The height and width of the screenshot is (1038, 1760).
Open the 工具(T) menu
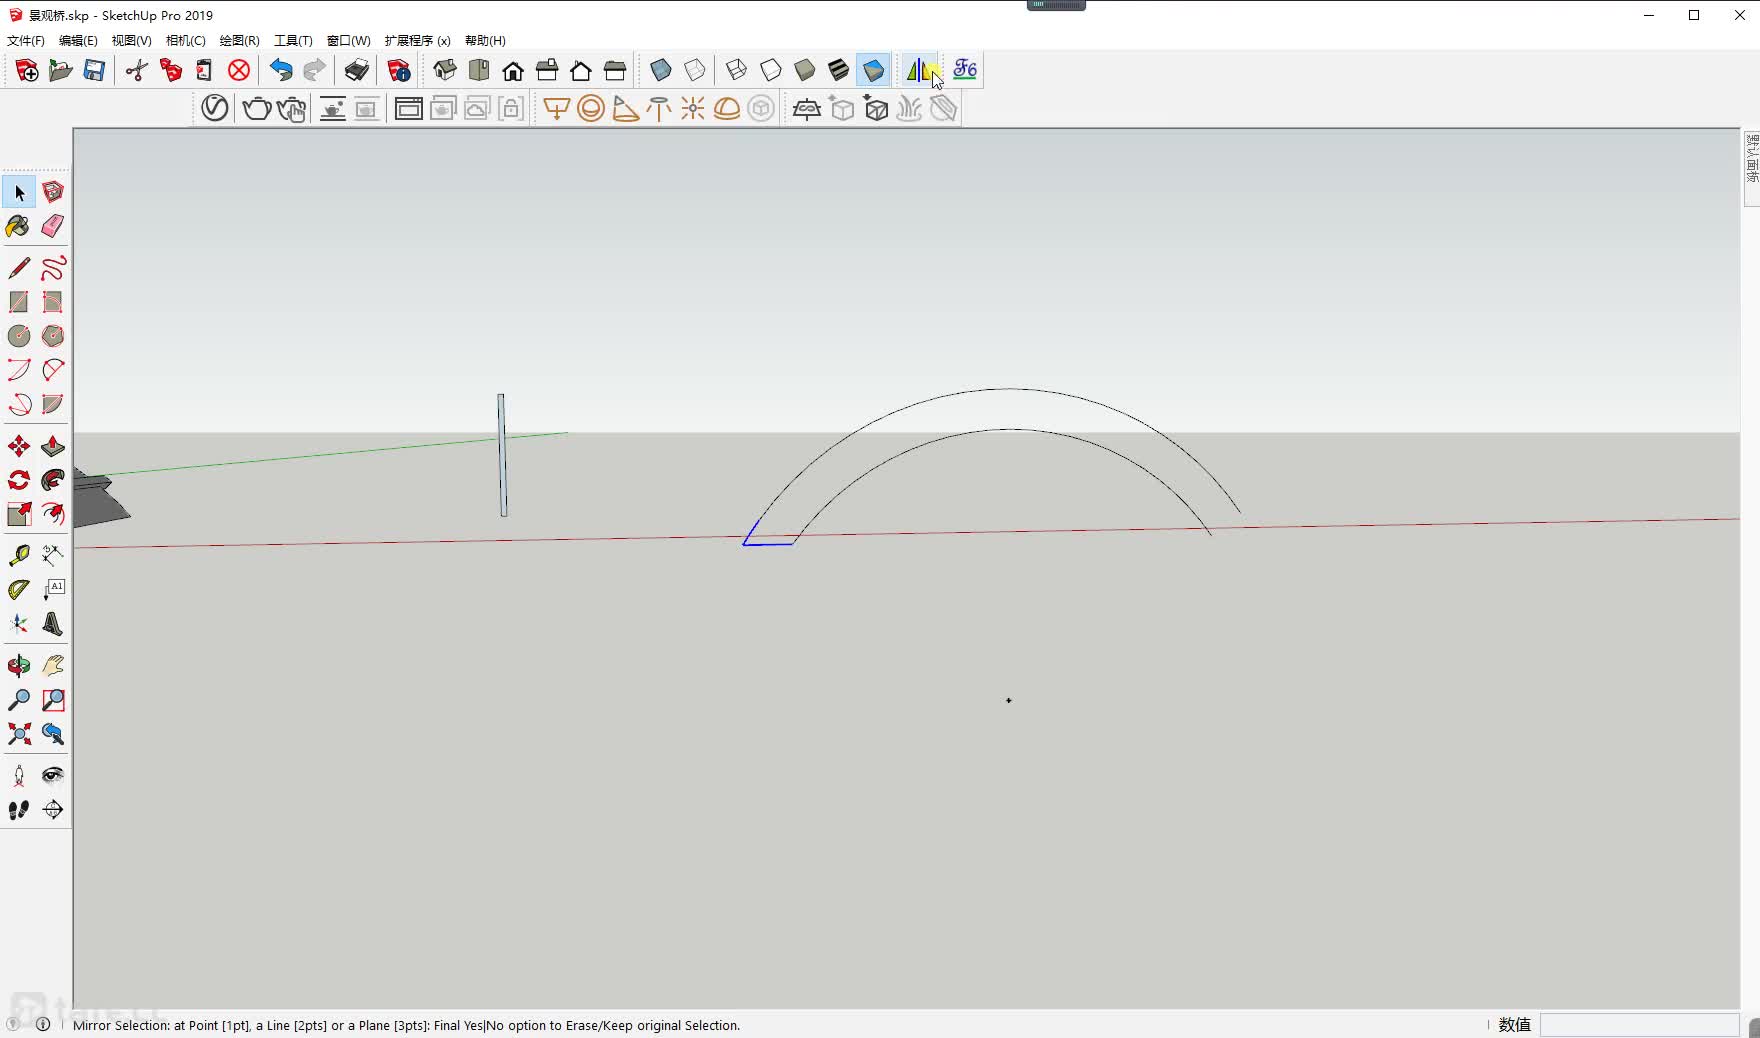coord(293,41)
